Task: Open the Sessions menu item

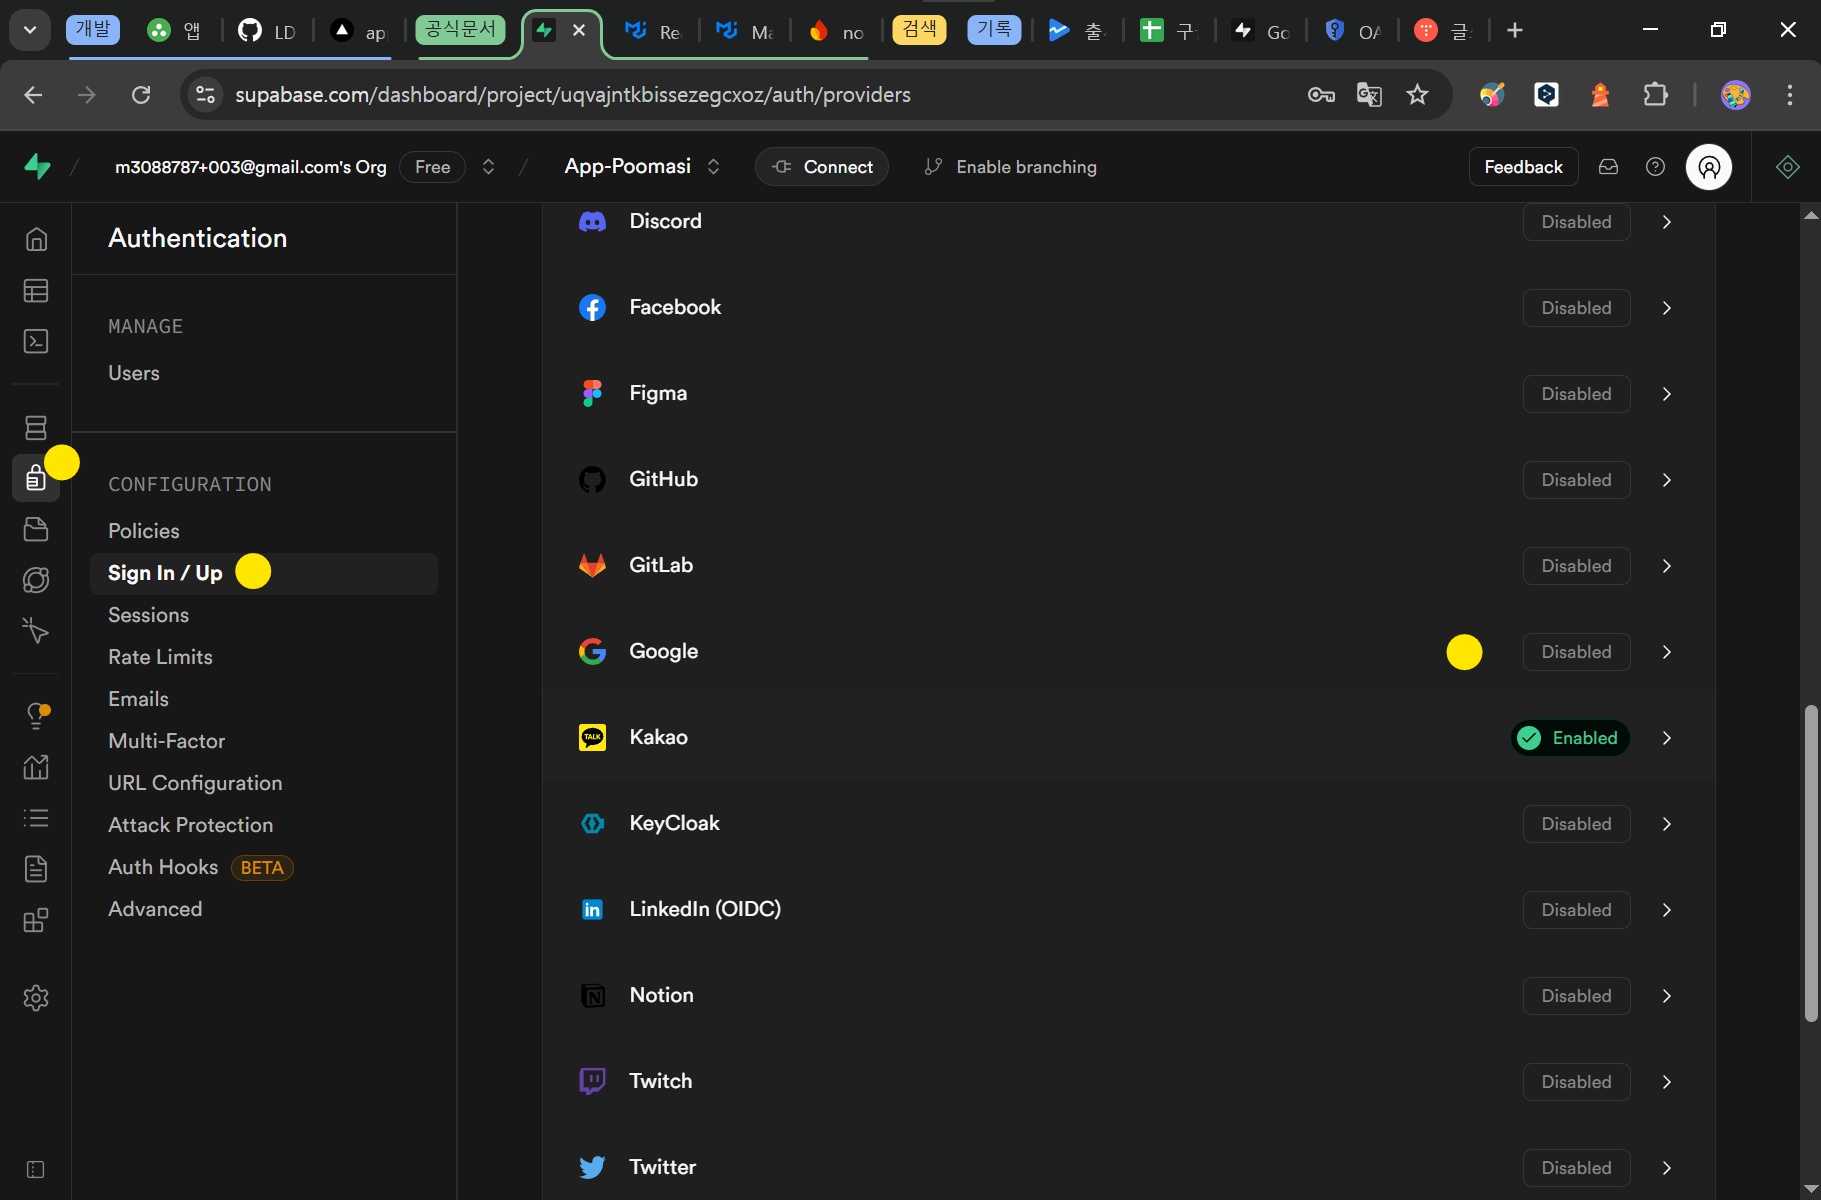Action: (x=149, y=615)
